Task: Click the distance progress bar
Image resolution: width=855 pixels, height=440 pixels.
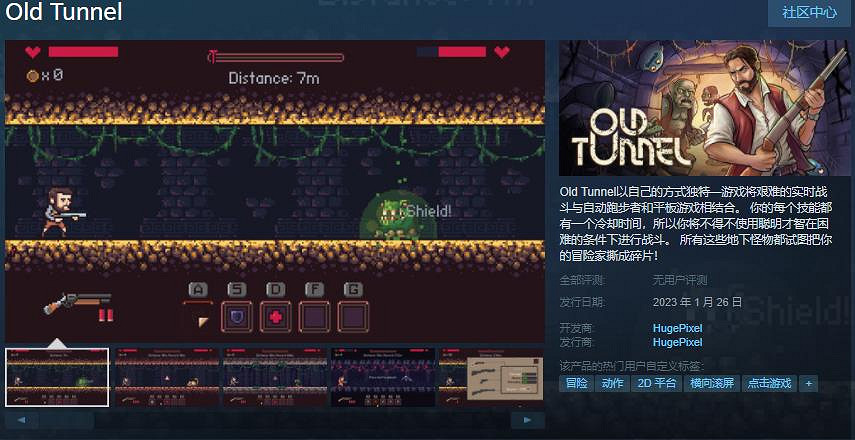Action: coord(275,57)
